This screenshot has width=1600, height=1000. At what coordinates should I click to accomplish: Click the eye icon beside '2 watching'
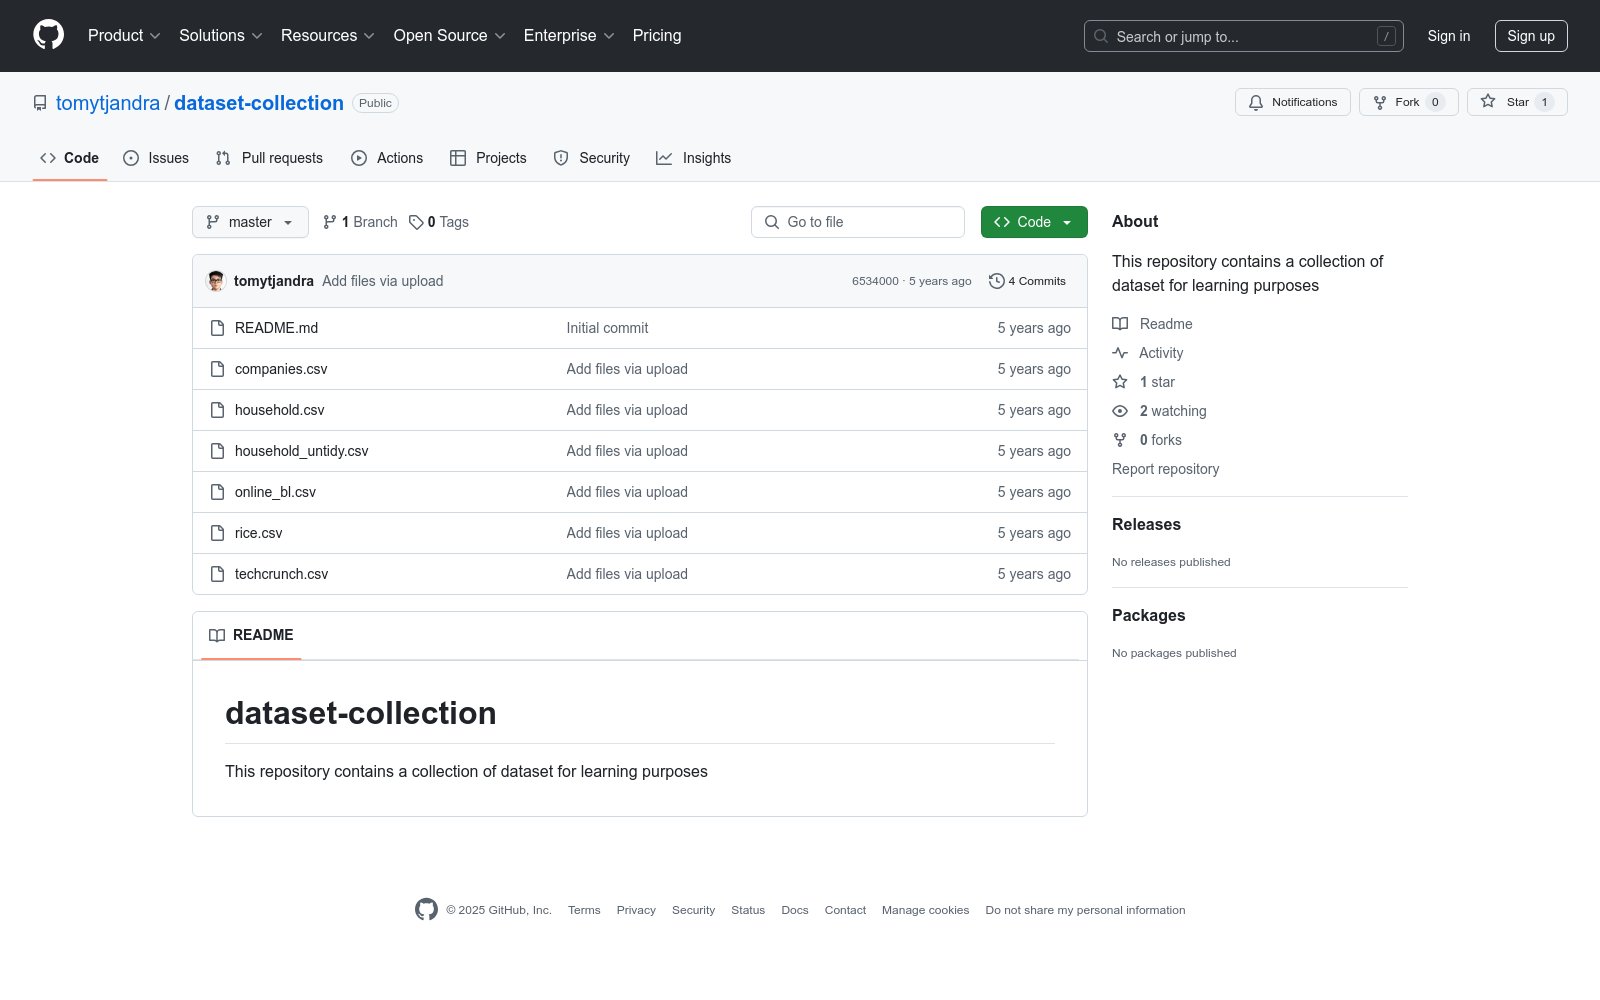pos(1120,411)
